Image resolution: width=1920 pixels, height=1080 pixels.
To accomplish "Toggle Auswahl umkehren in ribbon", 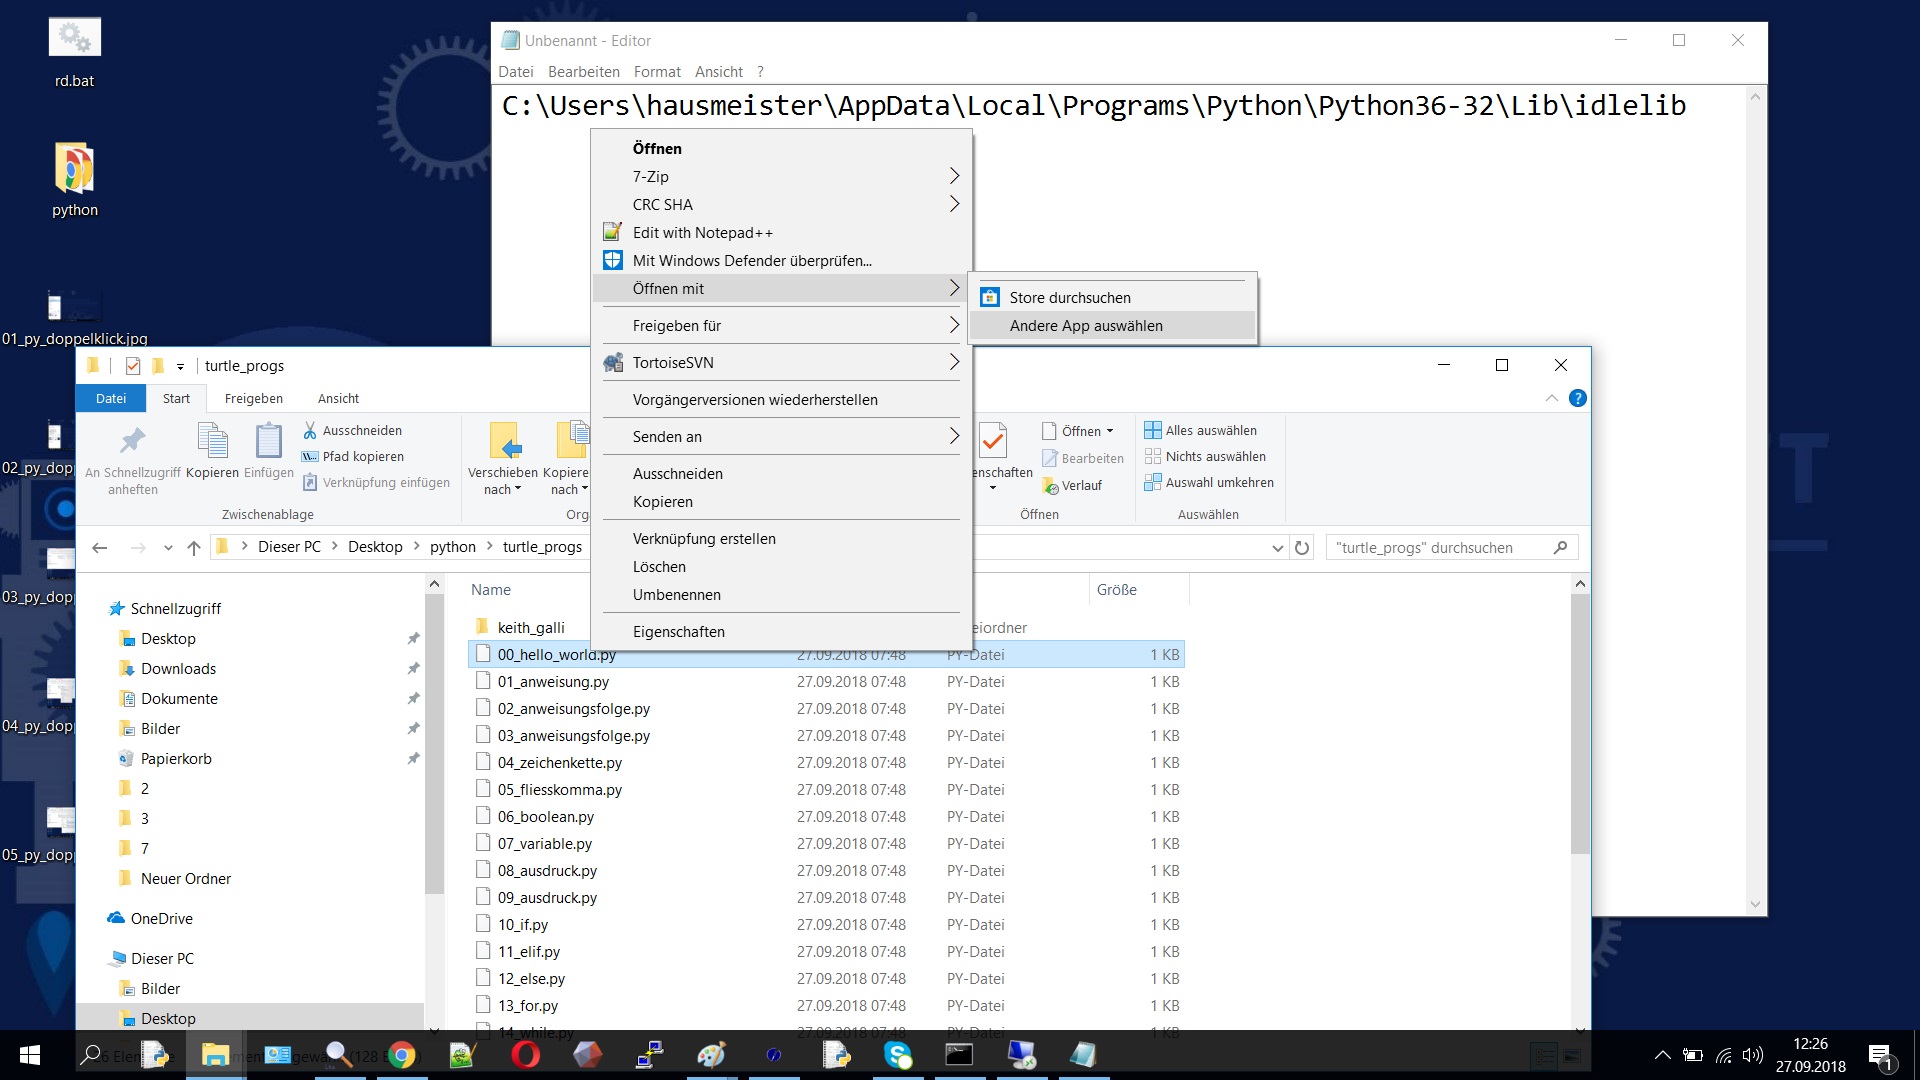I will [x=1218, y=481].
